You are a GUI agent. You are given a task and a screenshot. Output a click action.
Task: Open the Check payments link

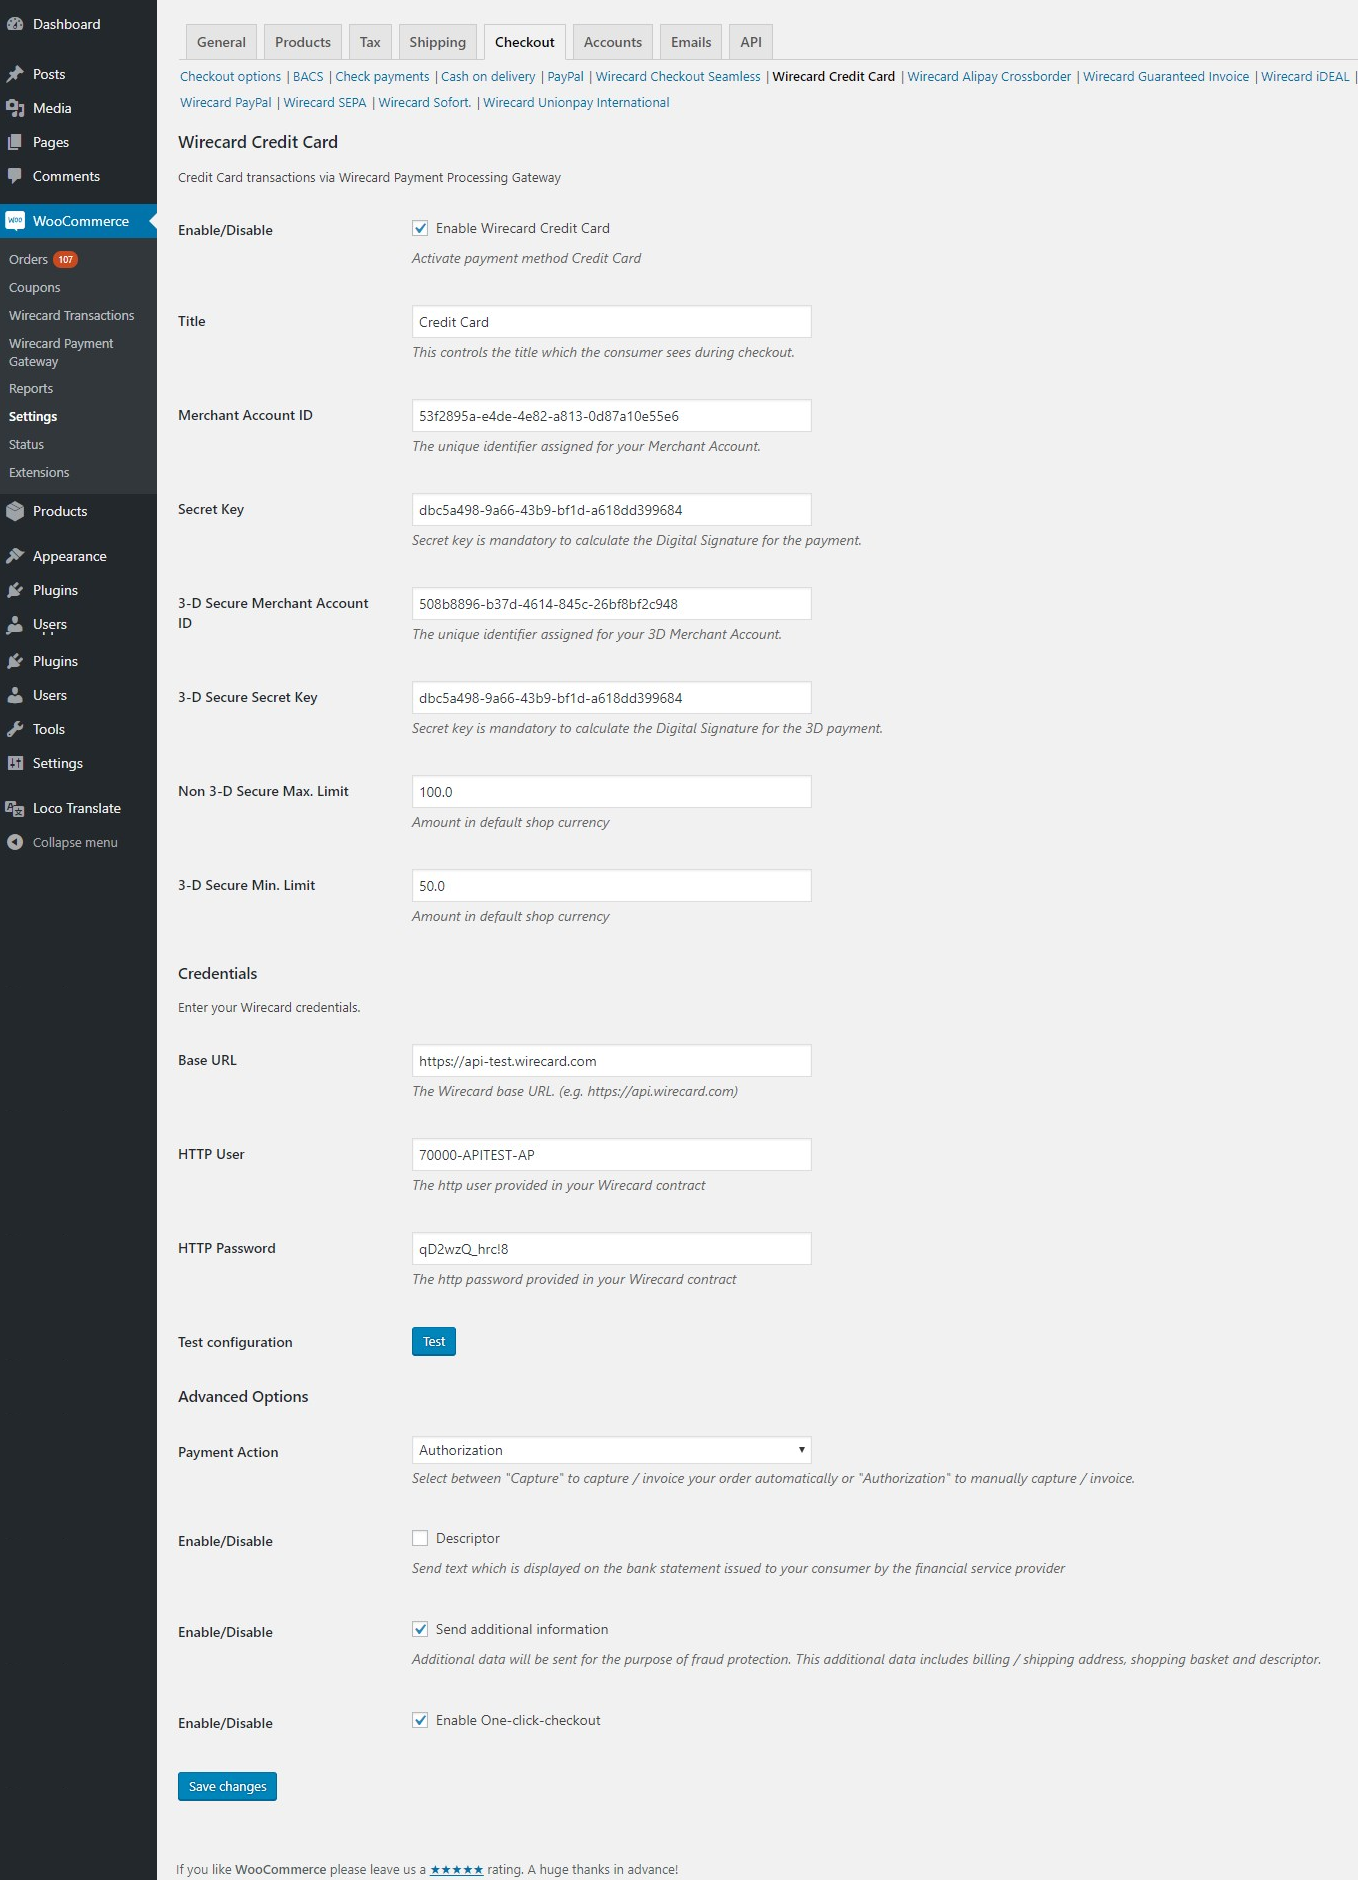[382, 77]
